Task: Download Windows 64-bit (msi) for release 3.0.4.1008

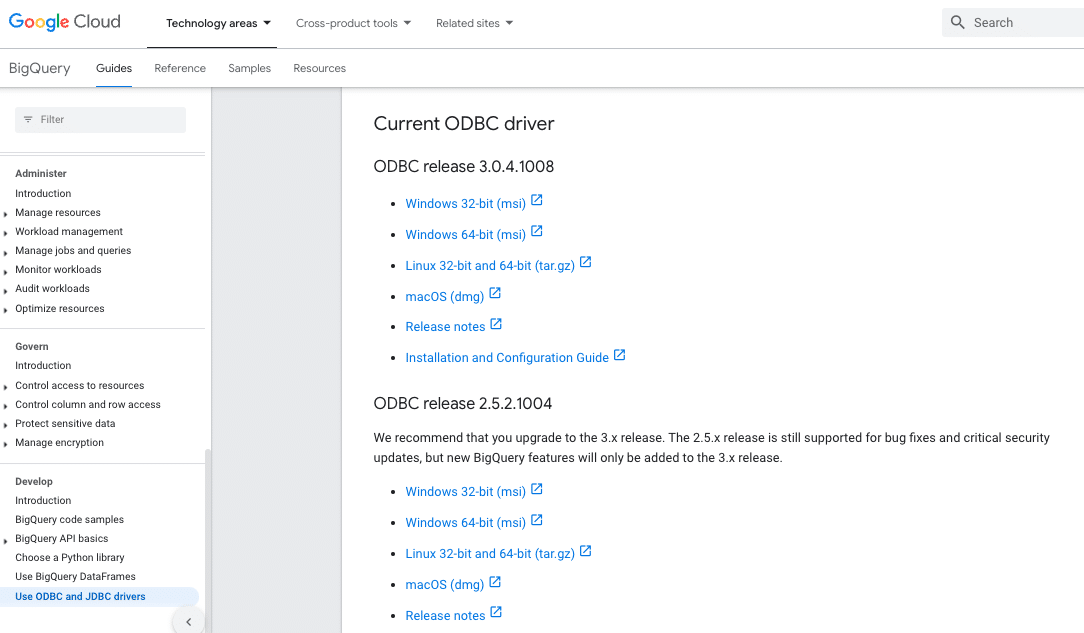Action: pos(465,235)
